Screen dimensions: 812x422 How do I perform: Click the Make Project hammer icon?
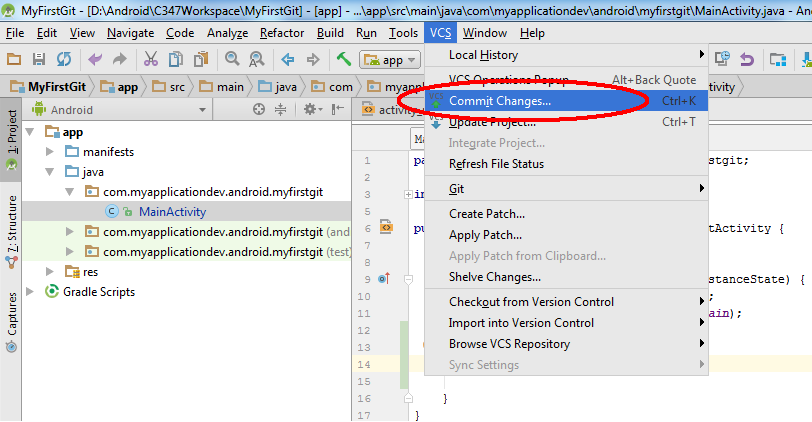[344, 60]
